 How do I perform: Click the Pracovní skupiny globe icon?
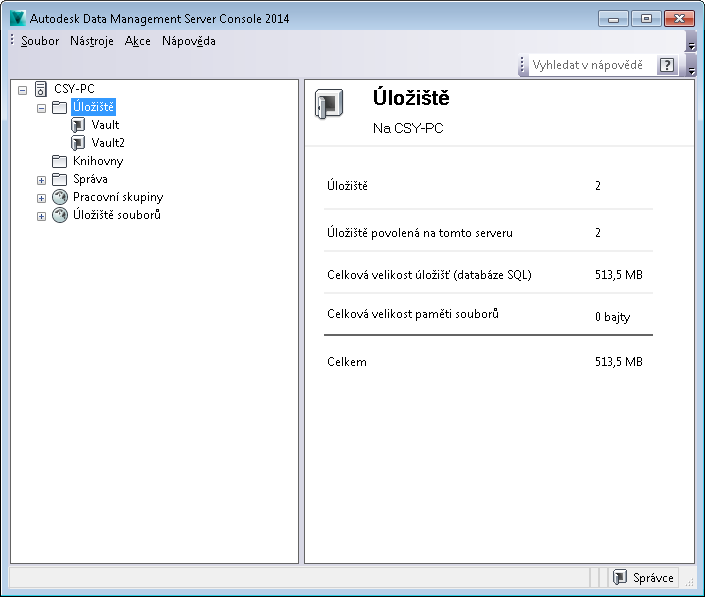60,197
